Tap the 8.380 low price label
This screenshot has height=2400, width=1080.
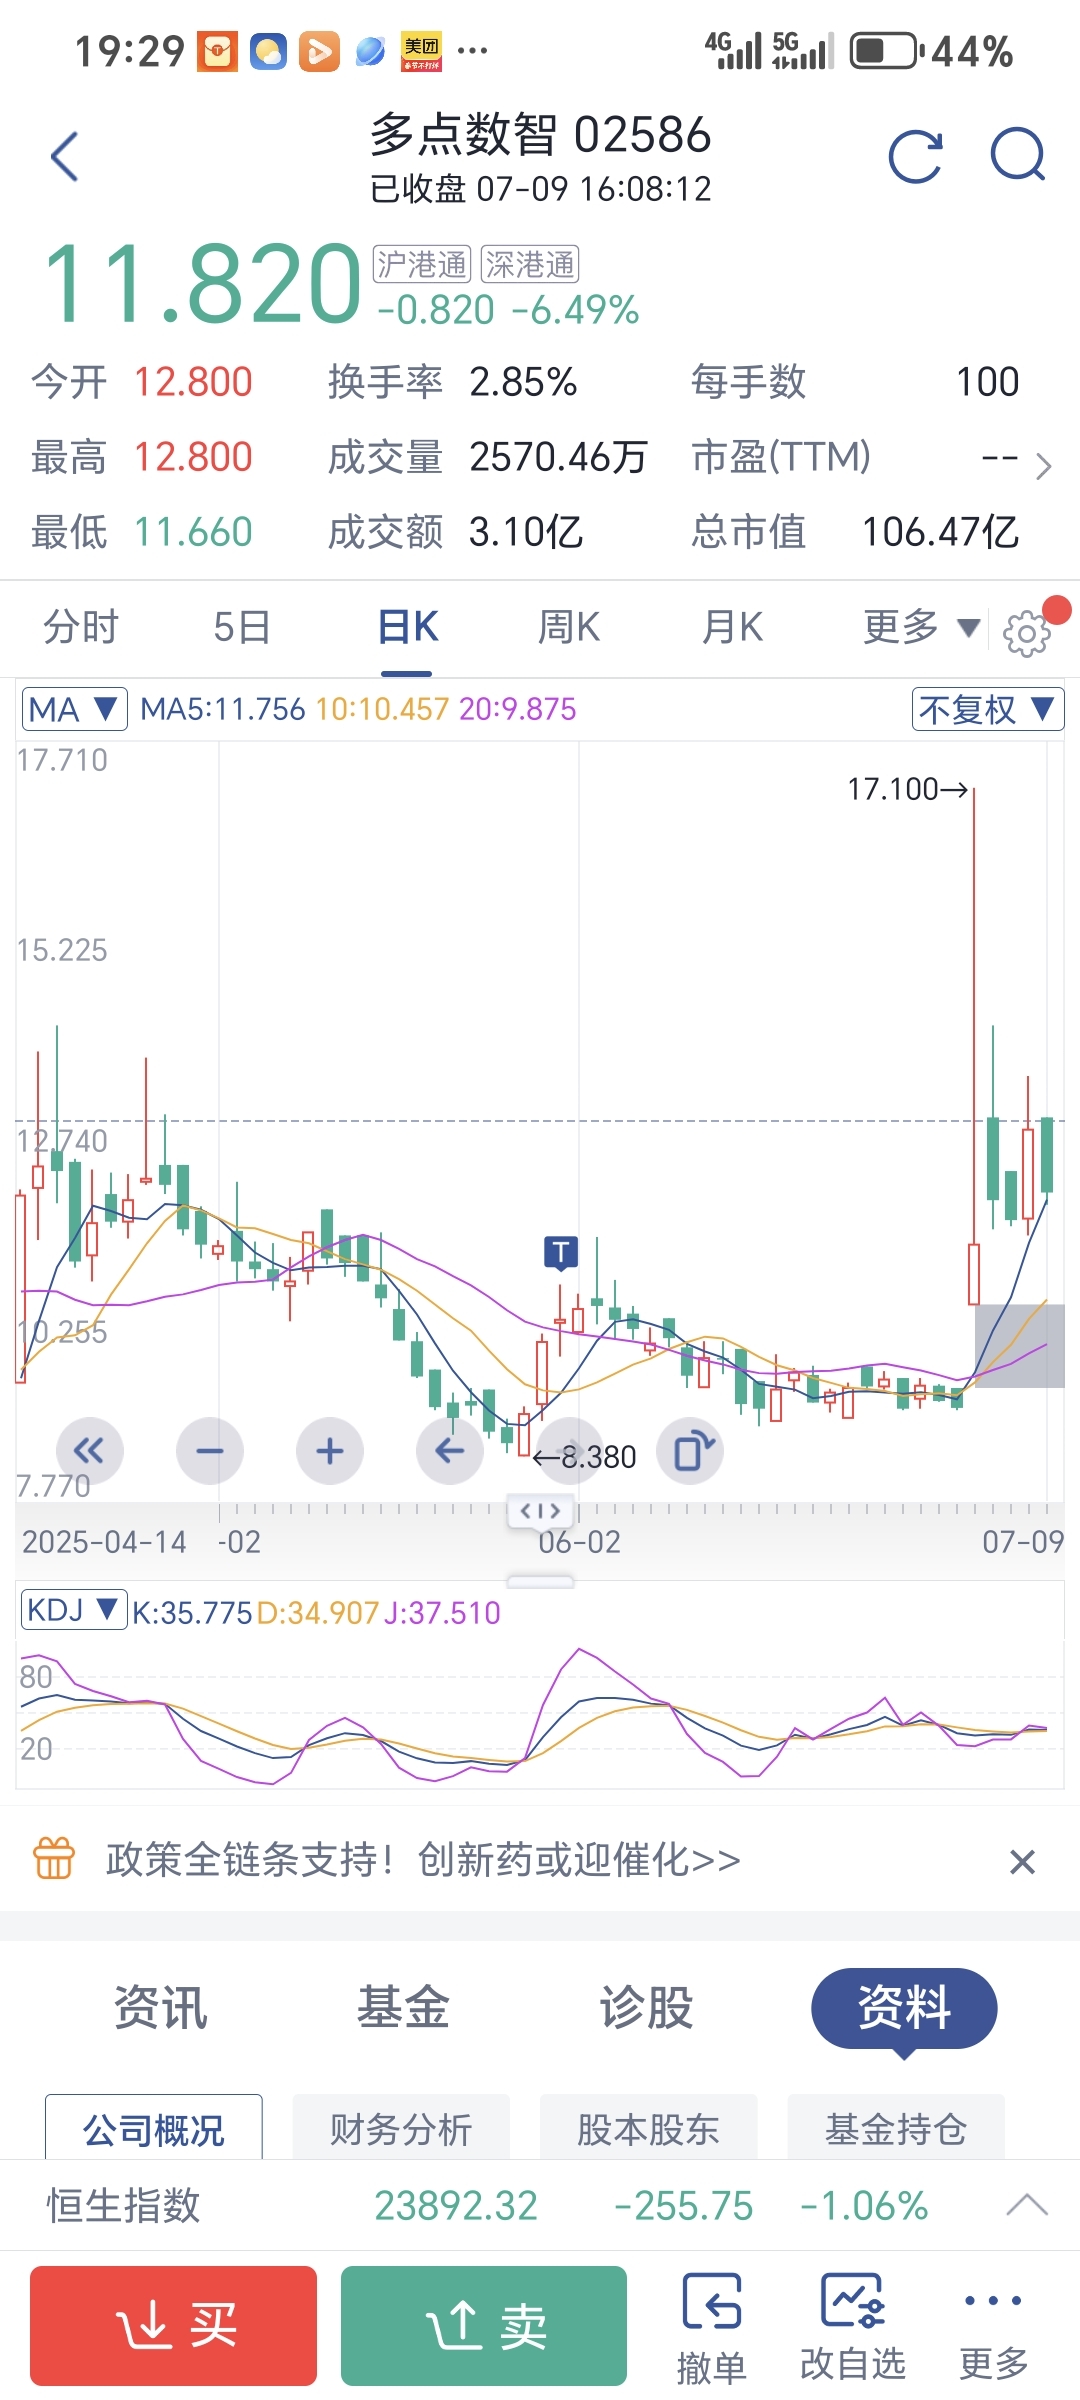point(586,1457)
